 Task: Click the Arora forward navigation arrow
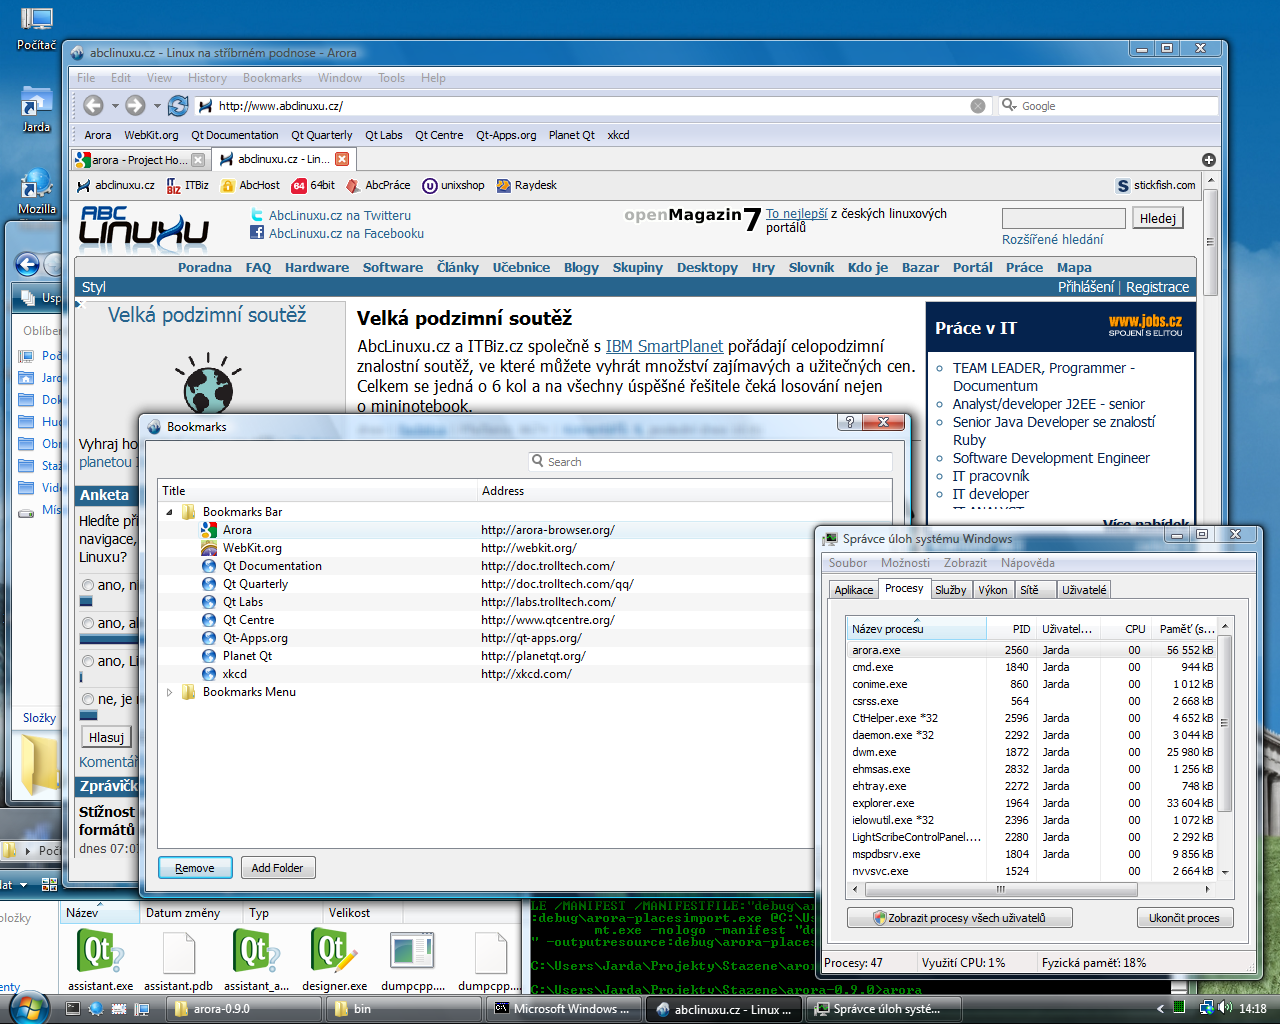(x=135, y=105)
